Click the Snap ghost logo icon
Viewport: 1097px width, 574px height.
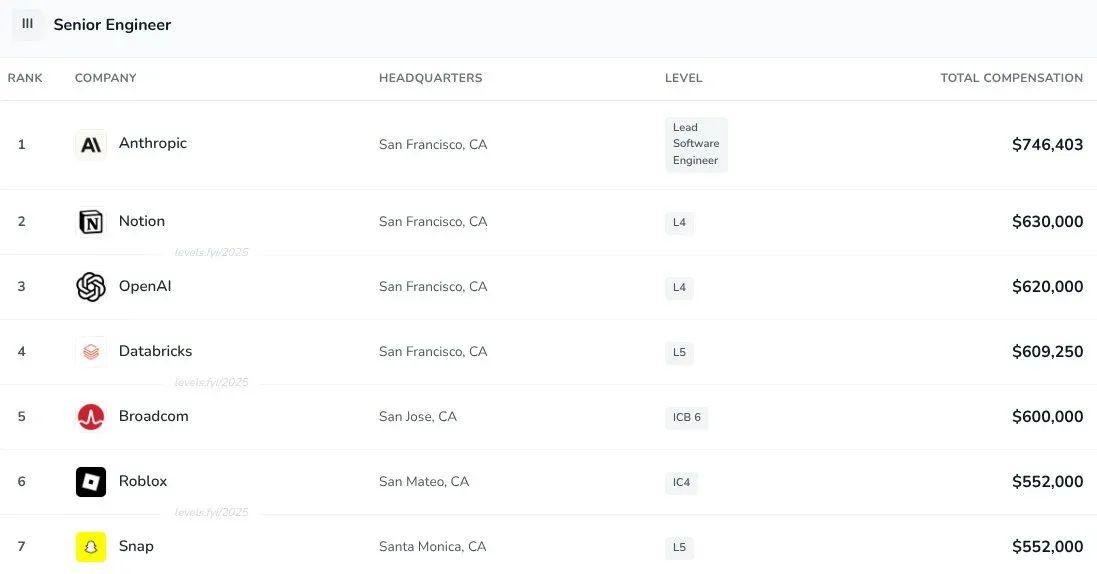tap(91, 547)
